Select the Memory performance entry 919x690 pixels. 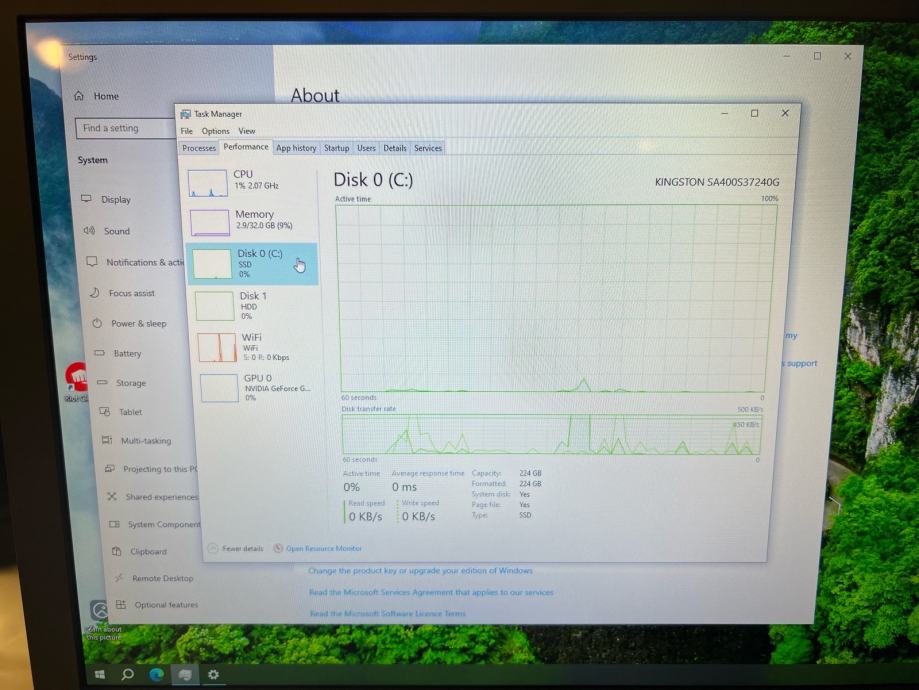253,221
